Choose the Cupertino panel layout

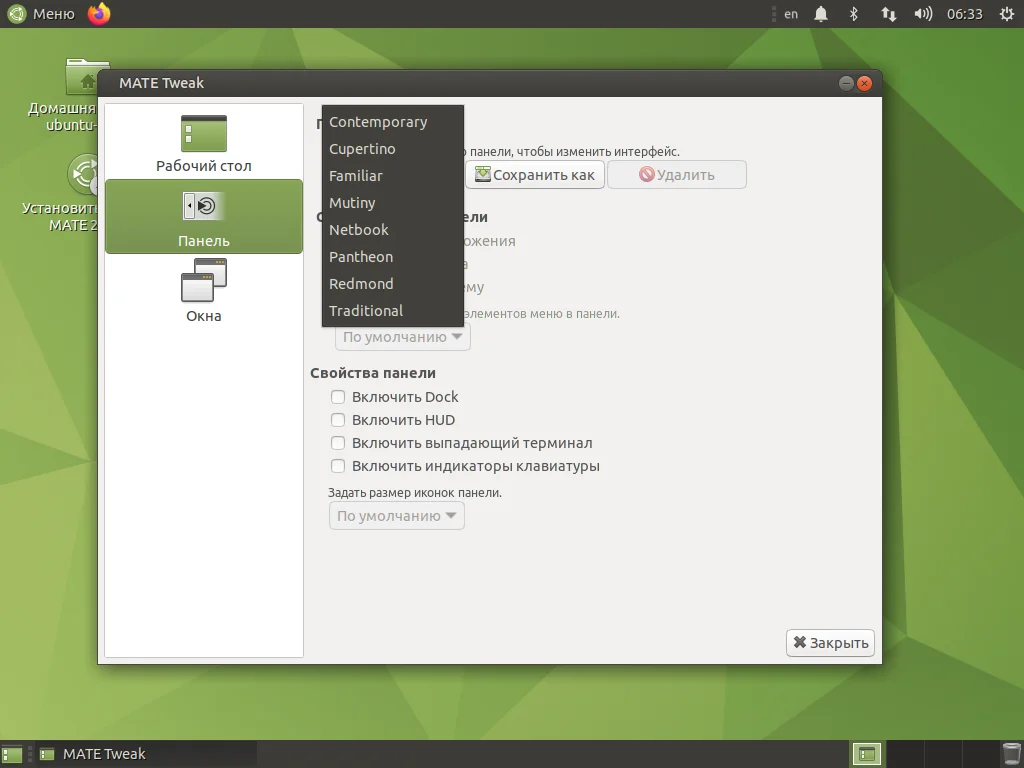tap(392, 149)
